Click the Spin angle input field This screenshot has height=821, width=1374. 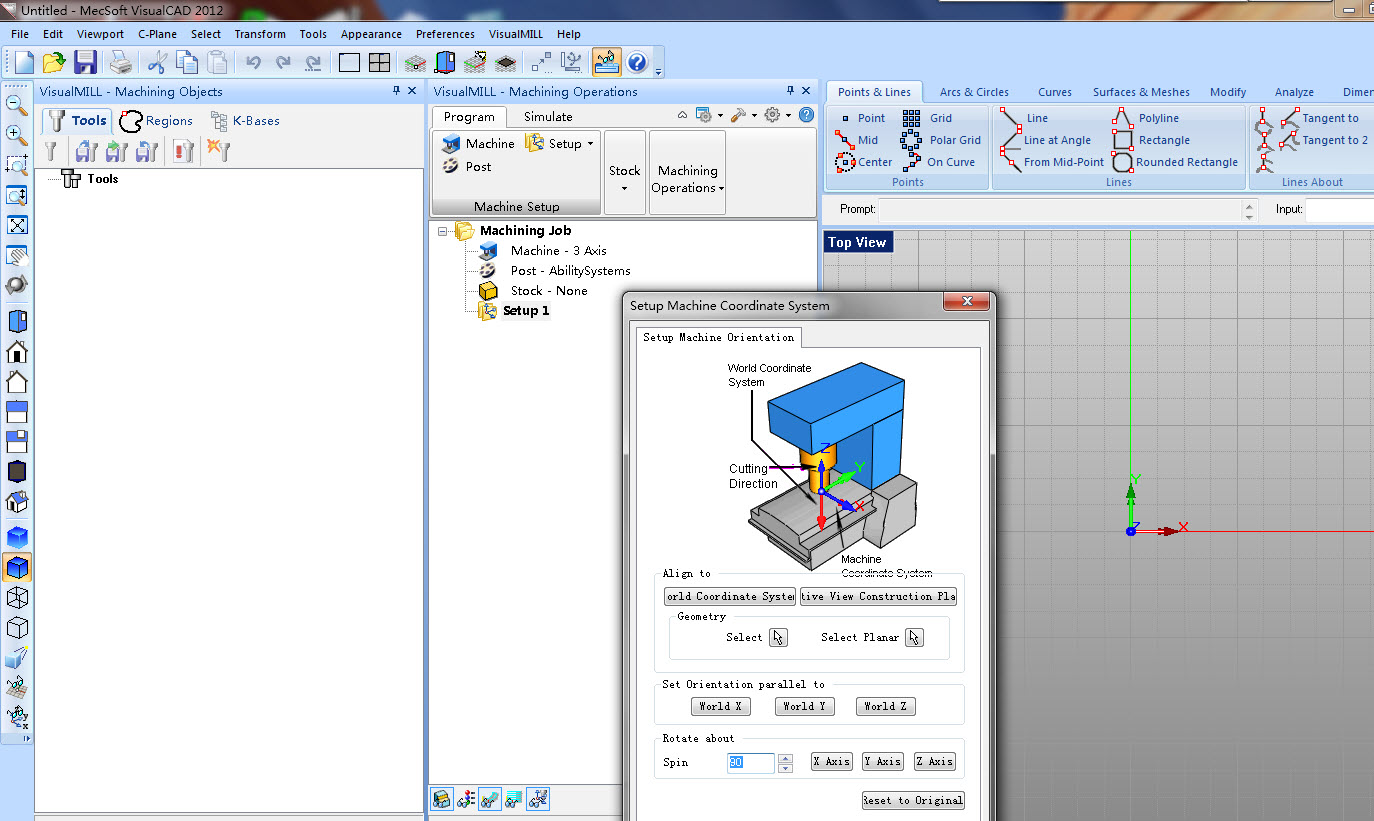point(750,762)
